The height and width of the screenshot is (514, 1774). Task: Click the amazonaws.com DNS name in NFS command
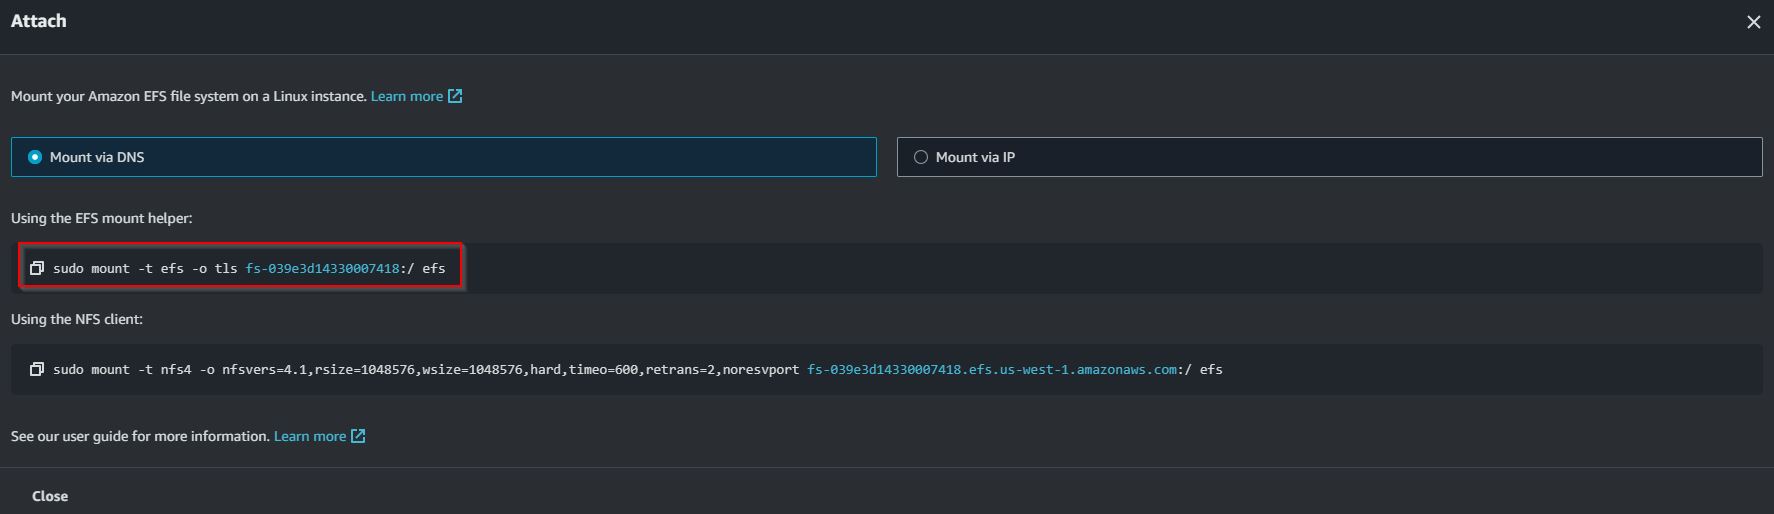(992, 369)
